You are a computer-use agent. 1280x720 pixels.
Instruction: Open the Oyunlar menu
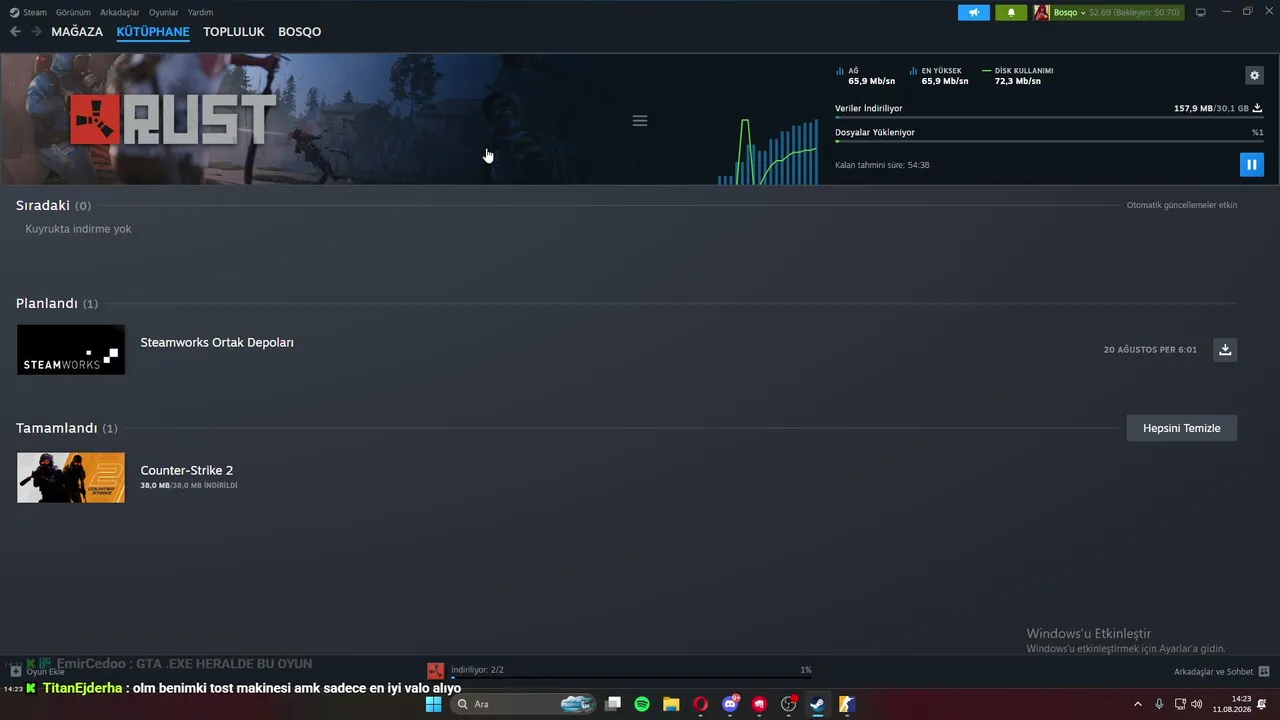click(164, 13)
